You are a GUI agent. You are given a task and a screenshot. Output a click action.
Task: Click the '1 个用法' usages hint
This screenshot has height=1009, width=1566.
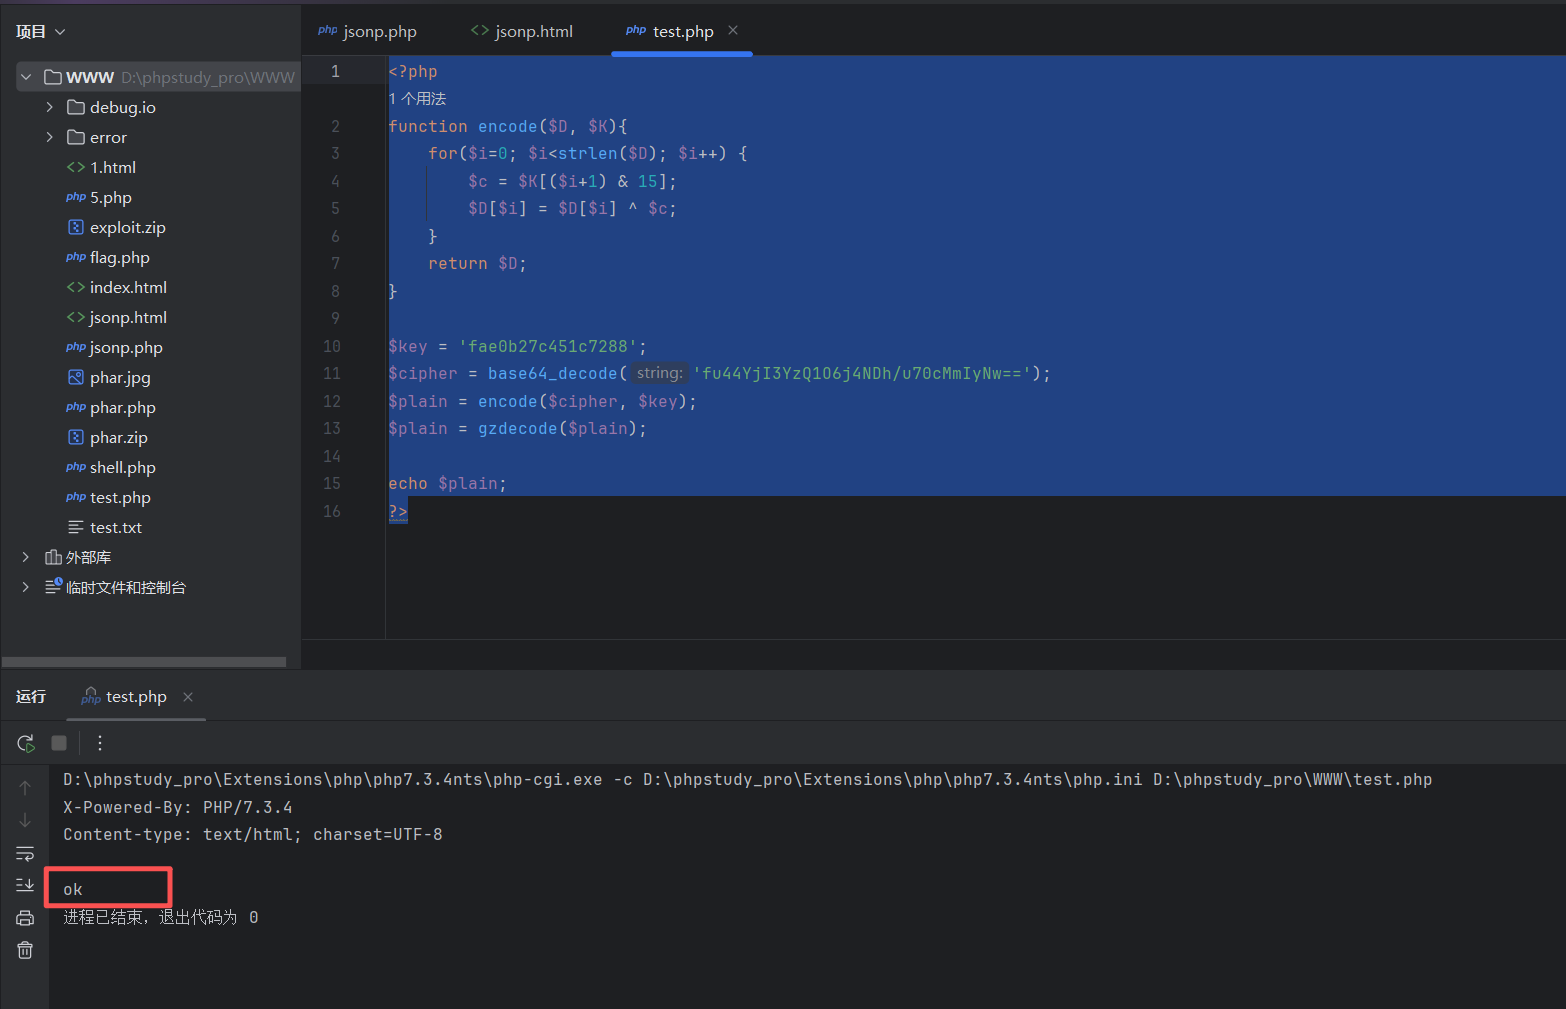pyautogui.click(x=418, y=99)
